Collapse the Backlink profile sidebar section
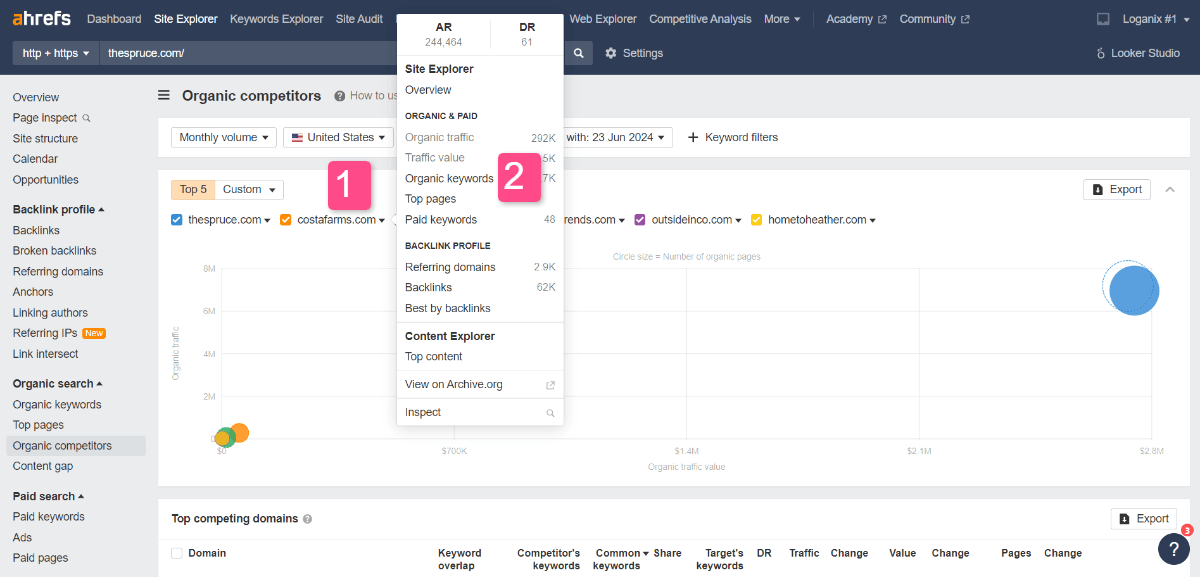Viewport: 1200px width, 577px height. tap(59, 210)
